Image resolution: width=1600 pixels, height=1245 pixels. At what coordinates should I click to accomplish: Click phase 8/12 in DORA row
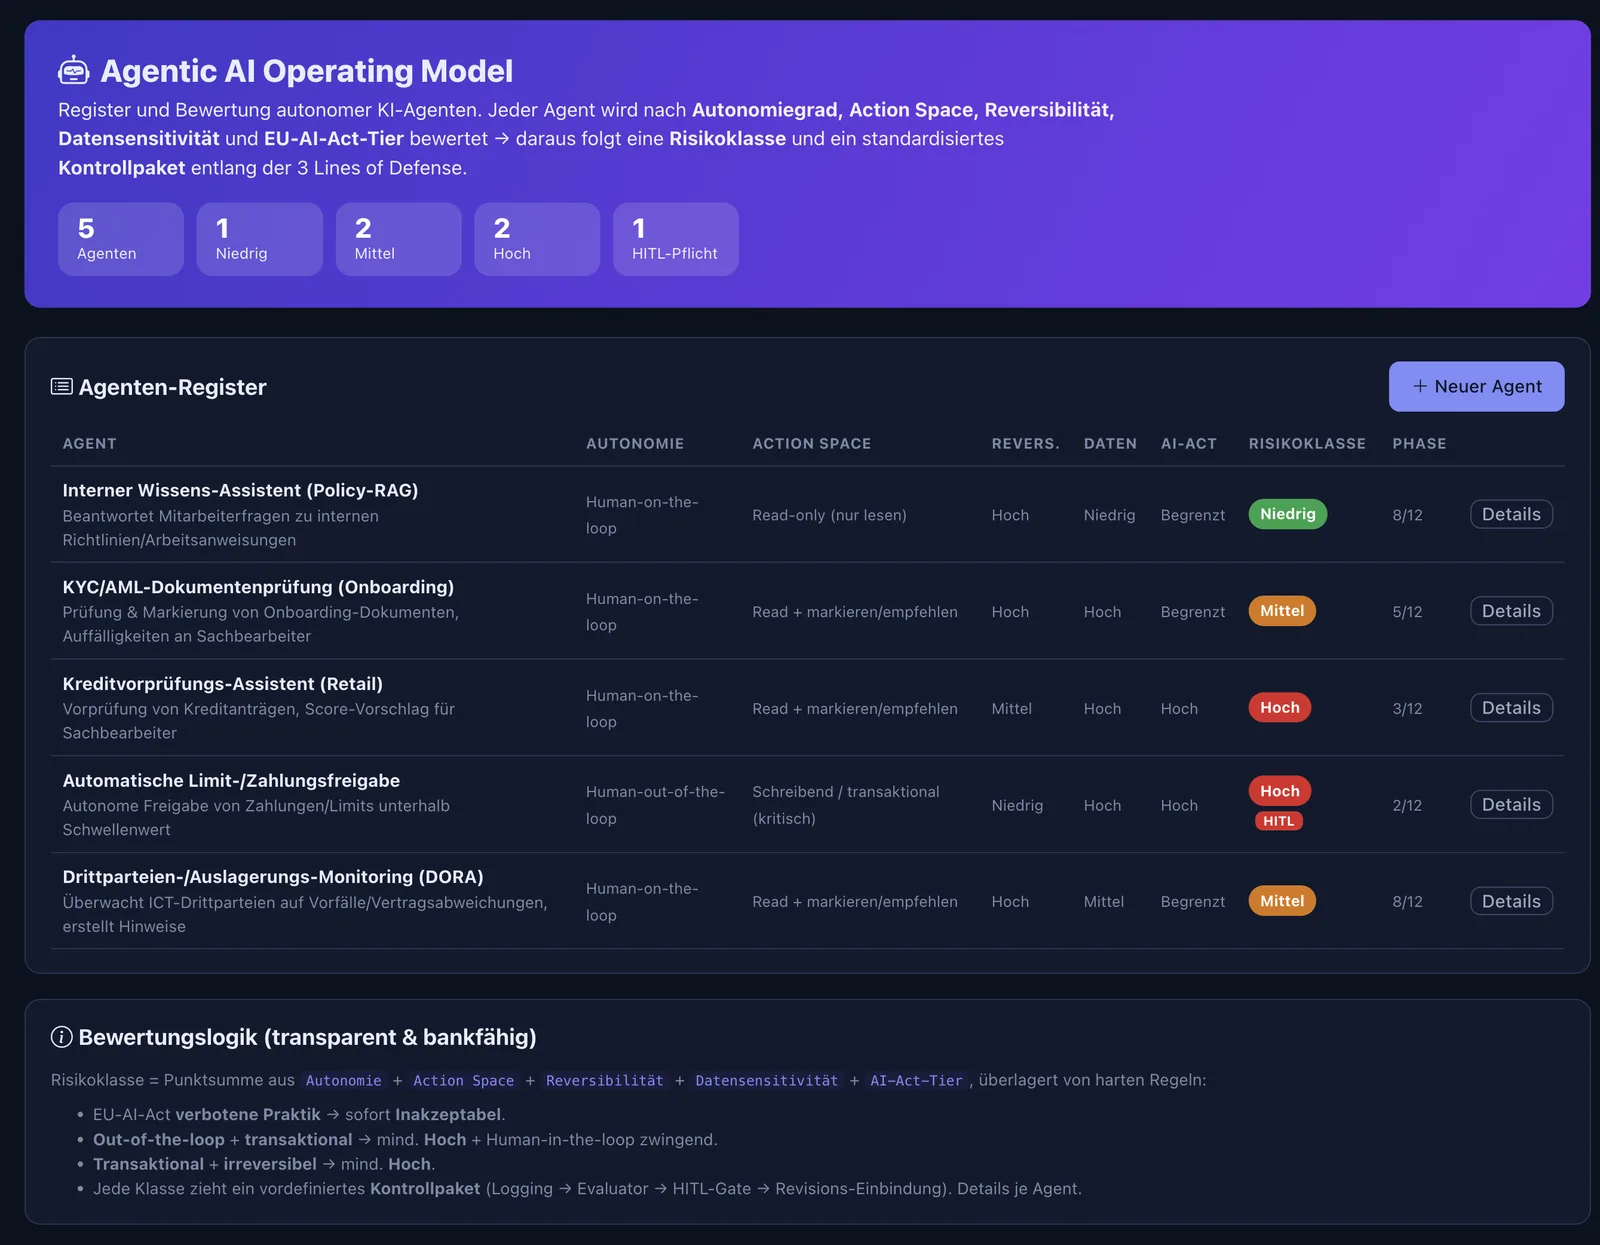coord(1407,902)
